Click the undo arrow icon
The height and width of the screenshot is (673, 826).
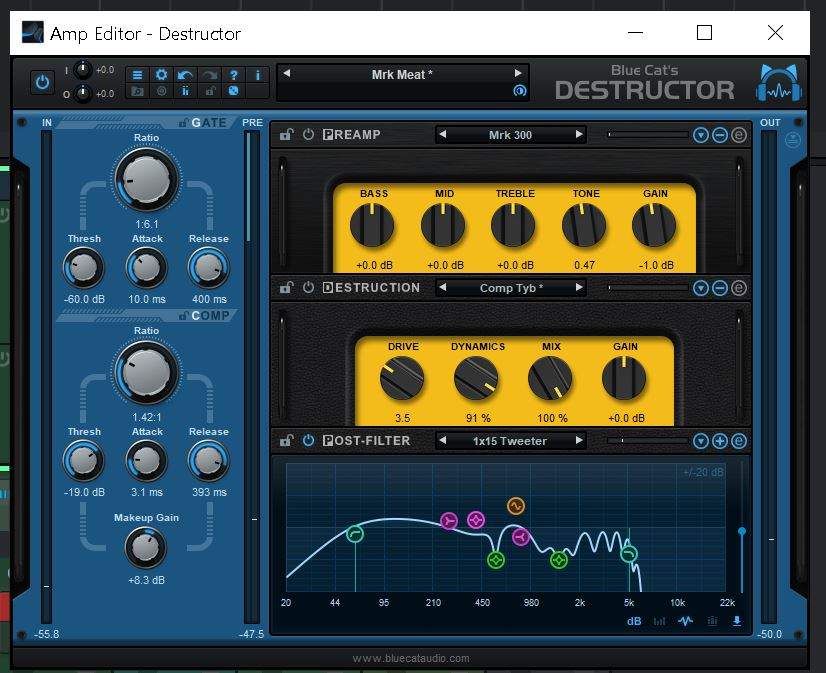(185, 75)
